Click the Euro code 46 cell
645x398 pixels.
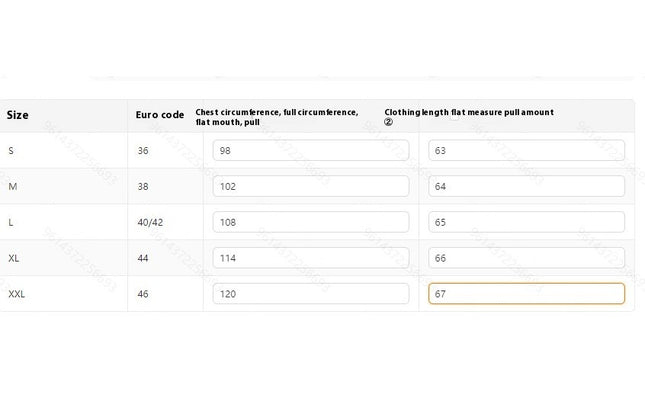[x=143, y=294]
